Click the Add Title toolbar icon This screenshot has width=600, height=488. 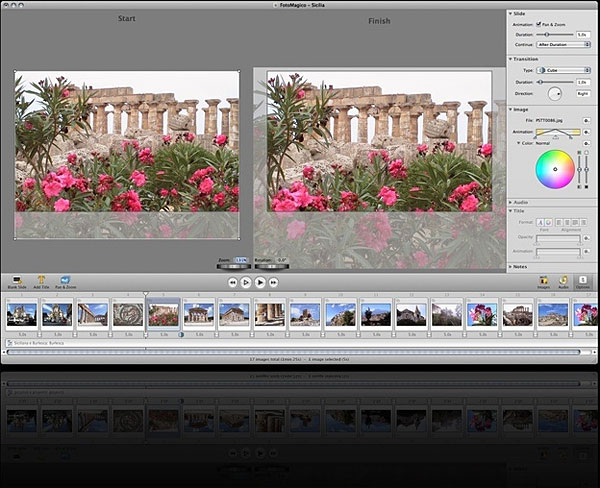click(x=41, y=280)
